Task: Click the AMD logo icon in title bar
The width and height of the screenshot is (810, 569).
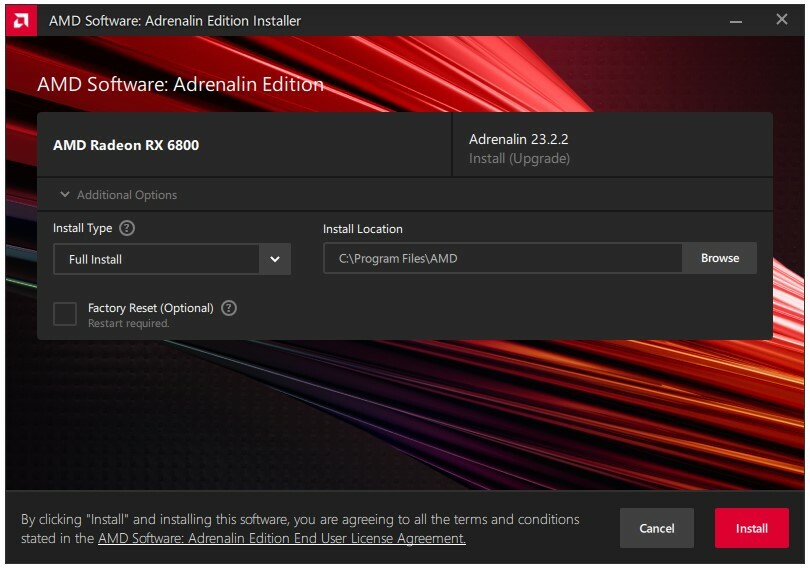Action: (x=21, y=21)
